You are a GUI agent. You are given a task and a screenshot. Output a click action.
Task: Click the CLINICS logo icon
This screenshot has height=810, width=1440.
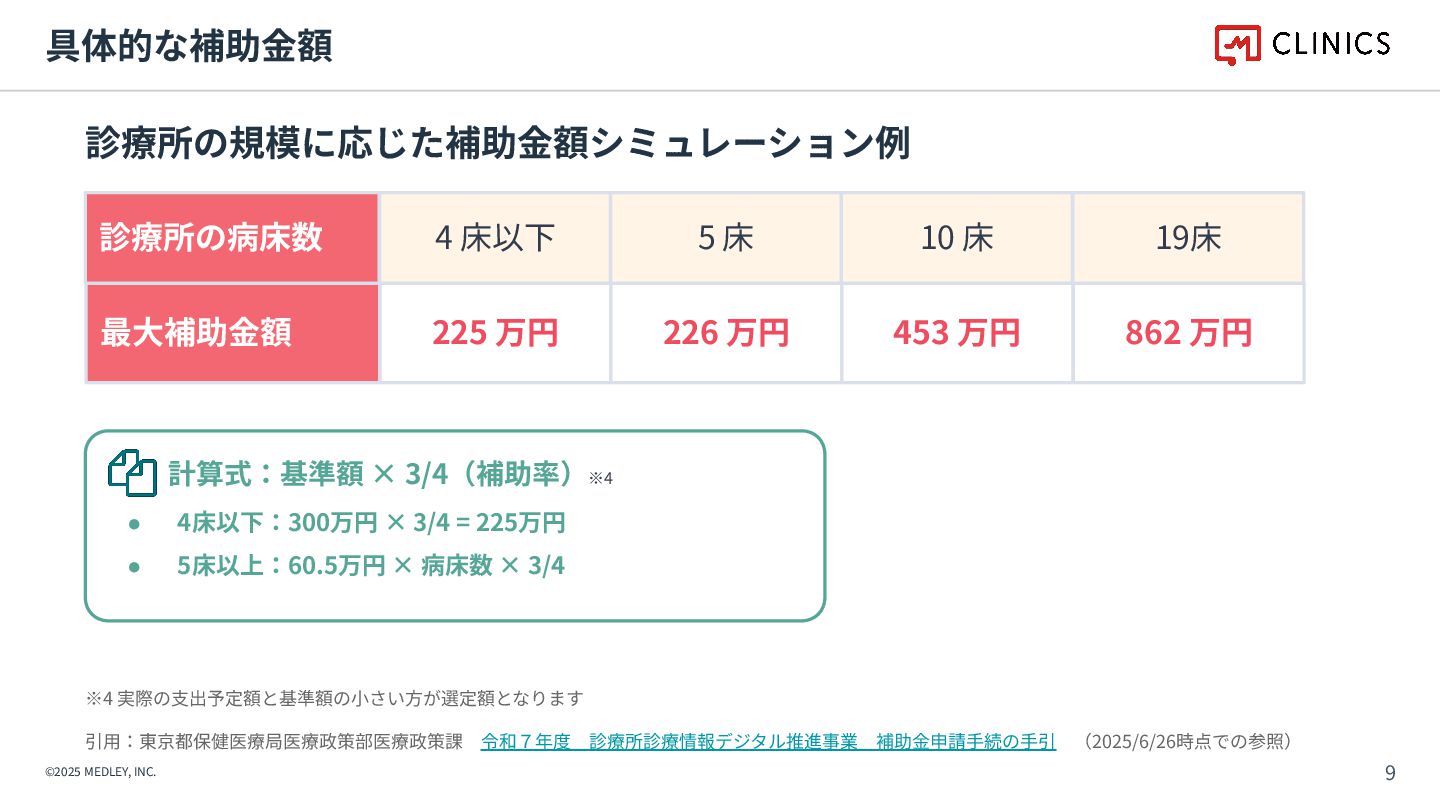(1237, 45)
